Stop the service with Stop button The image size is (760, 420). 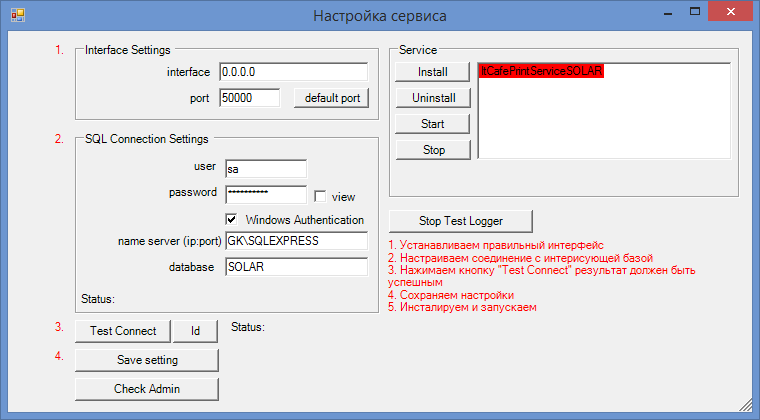coord(432,150)
